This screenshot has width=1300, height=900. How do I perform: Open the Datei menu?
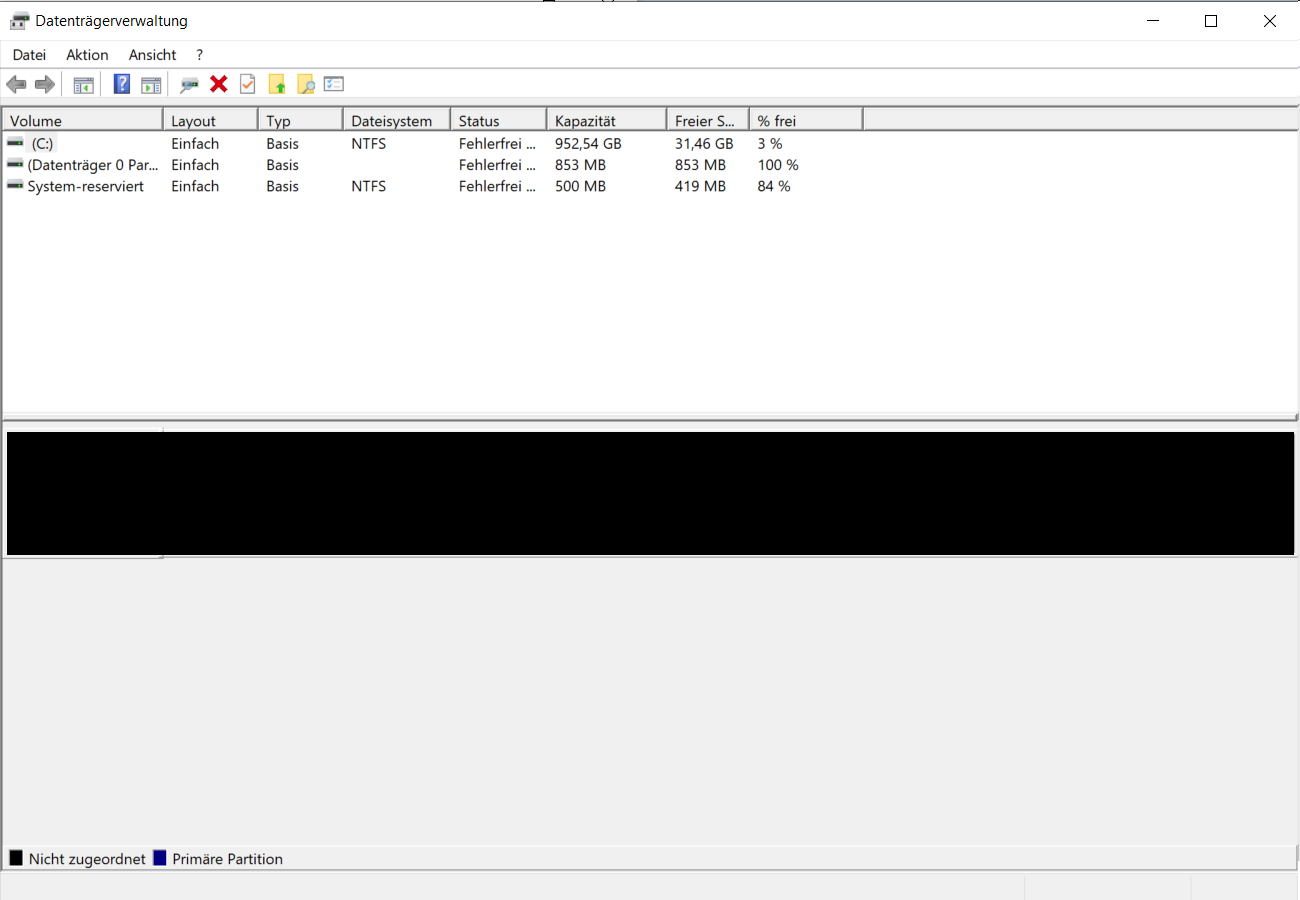pyautogui.click(x=29, y=55)
